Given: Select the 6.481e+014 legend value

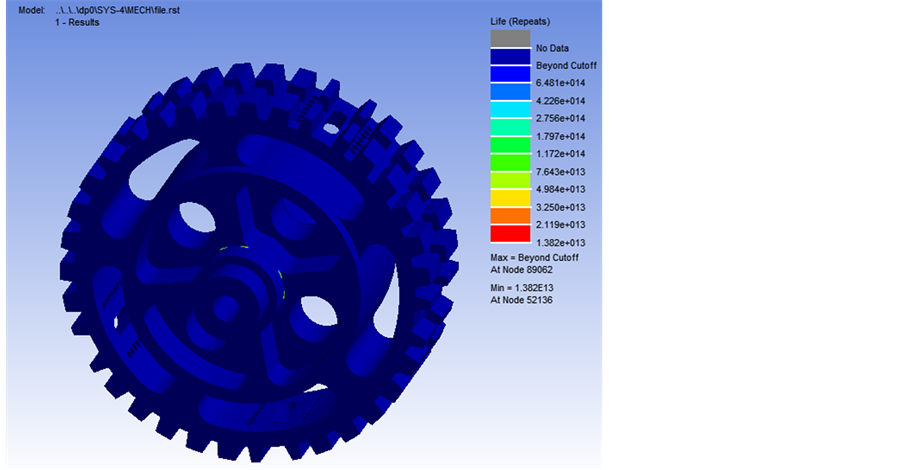Looking at the screenshot, I should click(x=560, y=83).
